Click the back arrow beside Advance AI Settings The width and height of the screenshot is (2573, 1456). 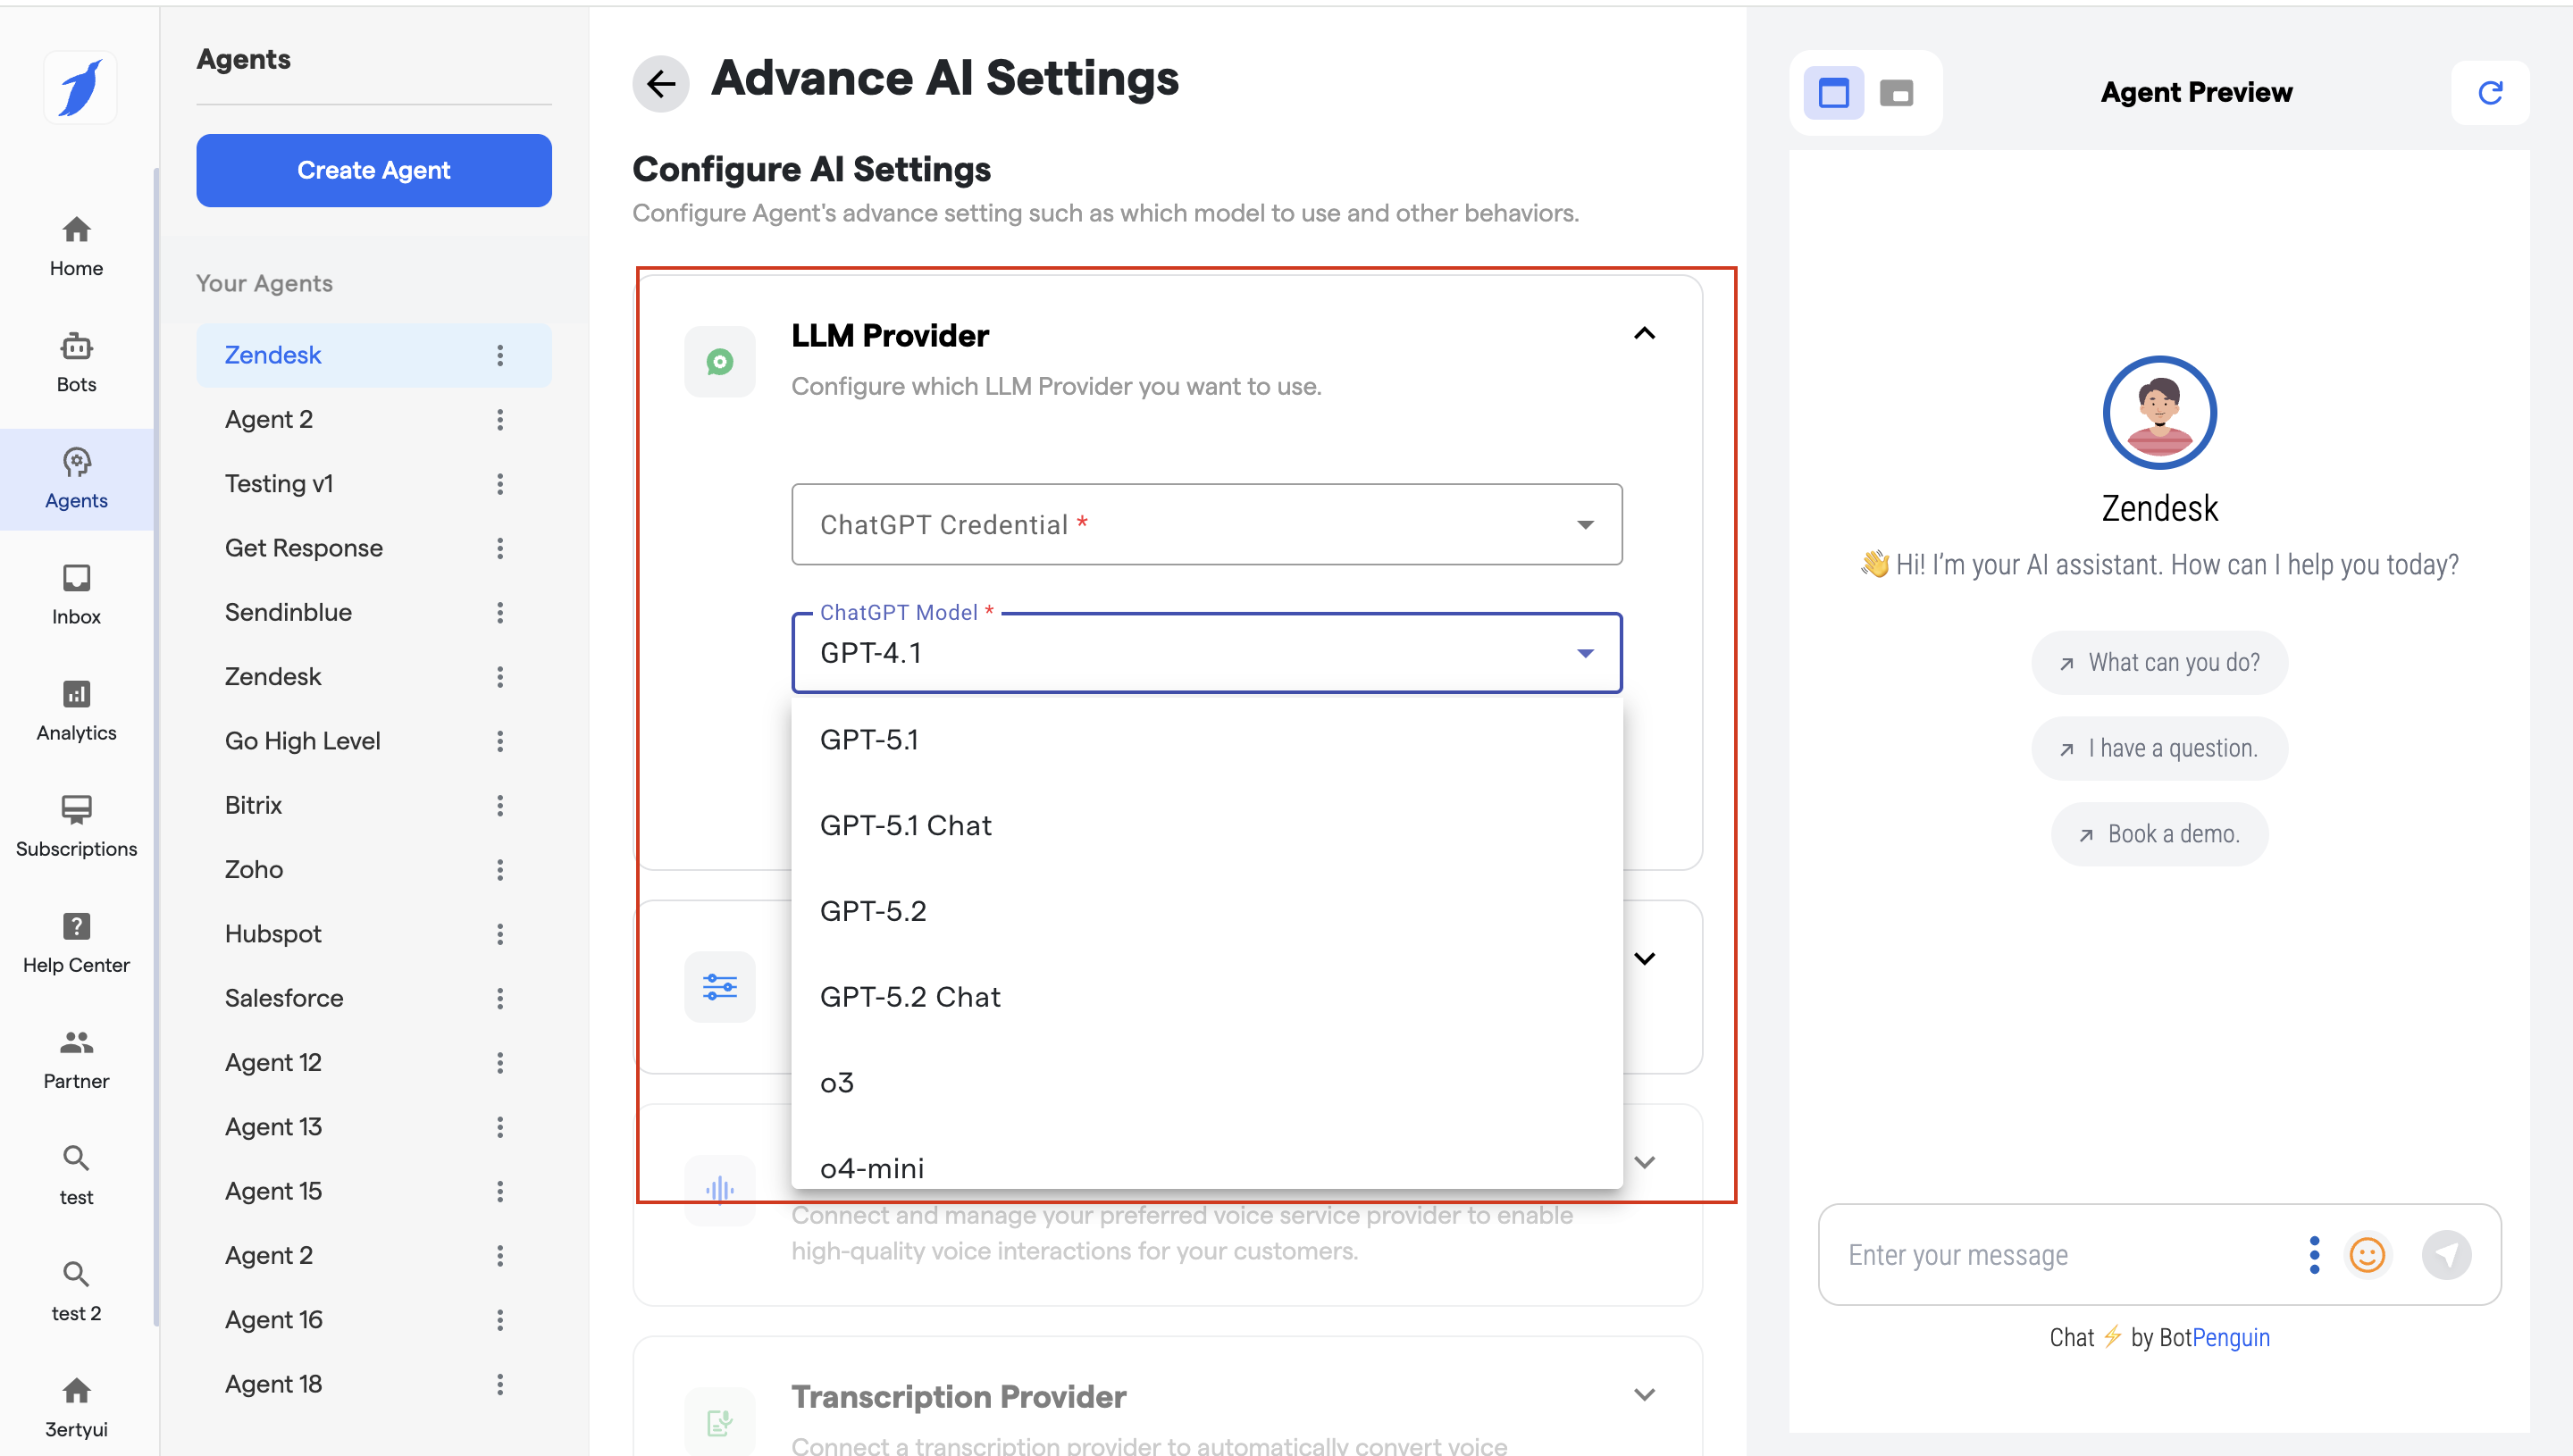(x=660, y=83)
